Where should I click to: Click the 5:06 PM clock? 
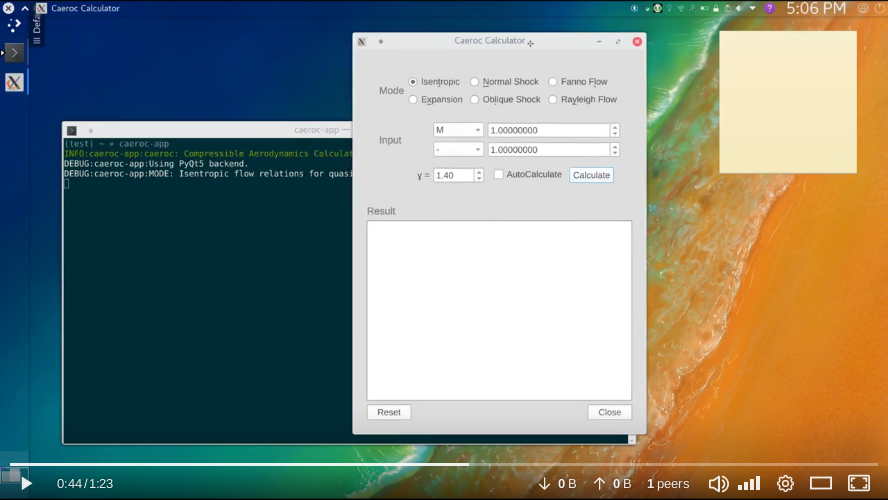click(x=816, y=8)
